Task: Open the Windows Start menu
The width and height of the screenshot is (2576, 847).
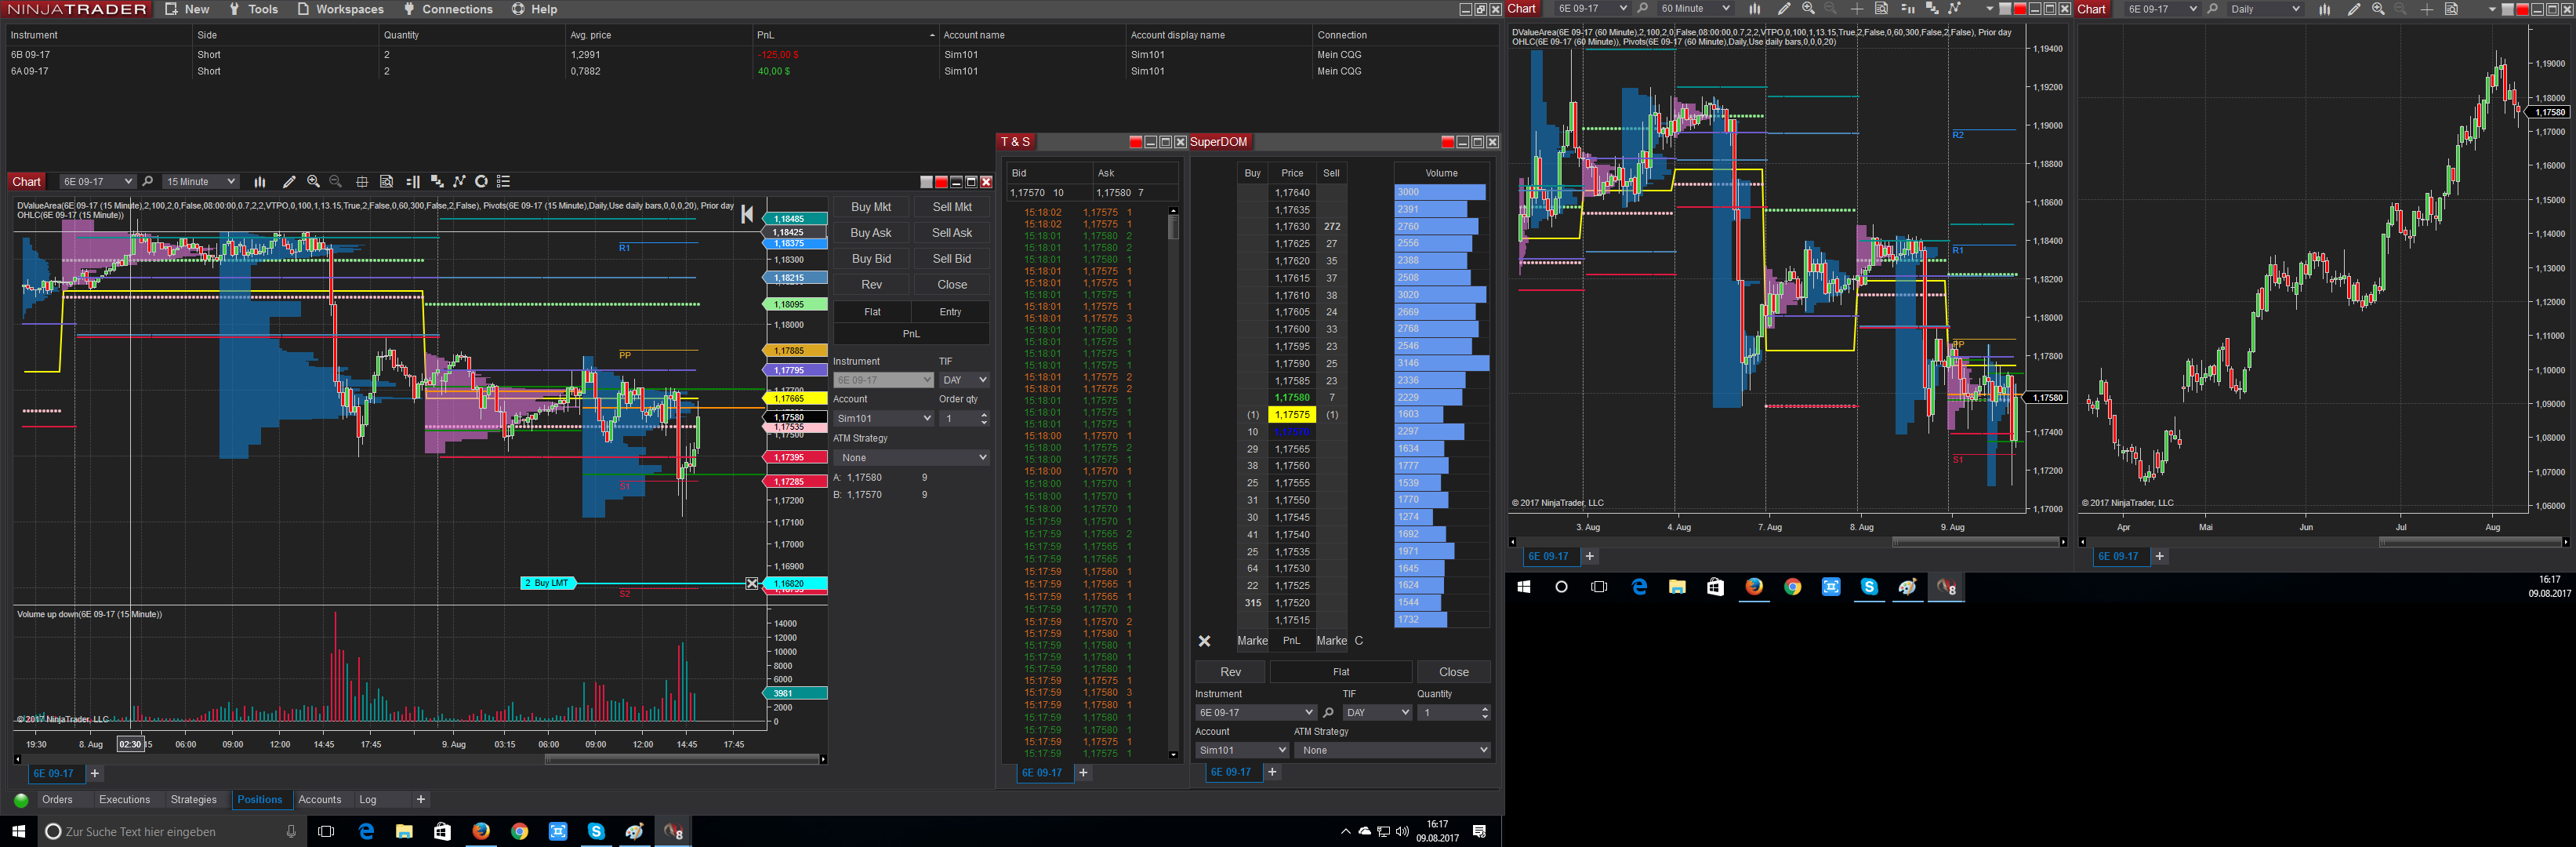Action: [x=18, y=831]
